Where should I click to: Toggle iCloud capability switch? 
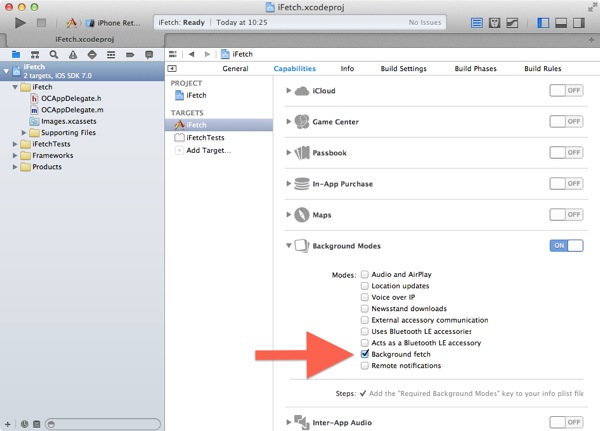click(566, 91)
